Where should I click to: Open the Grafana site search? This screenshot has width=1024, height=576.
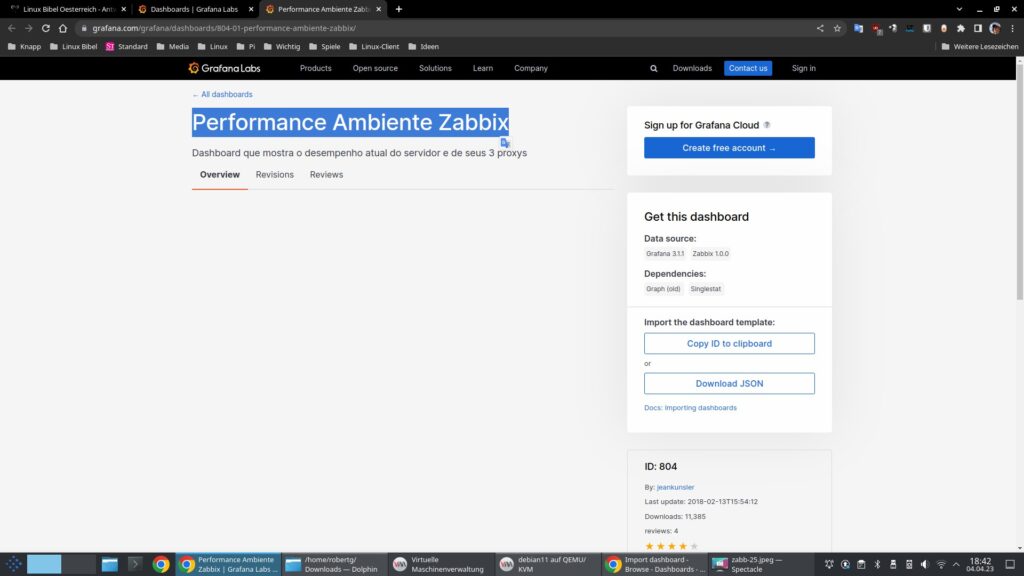653,68
